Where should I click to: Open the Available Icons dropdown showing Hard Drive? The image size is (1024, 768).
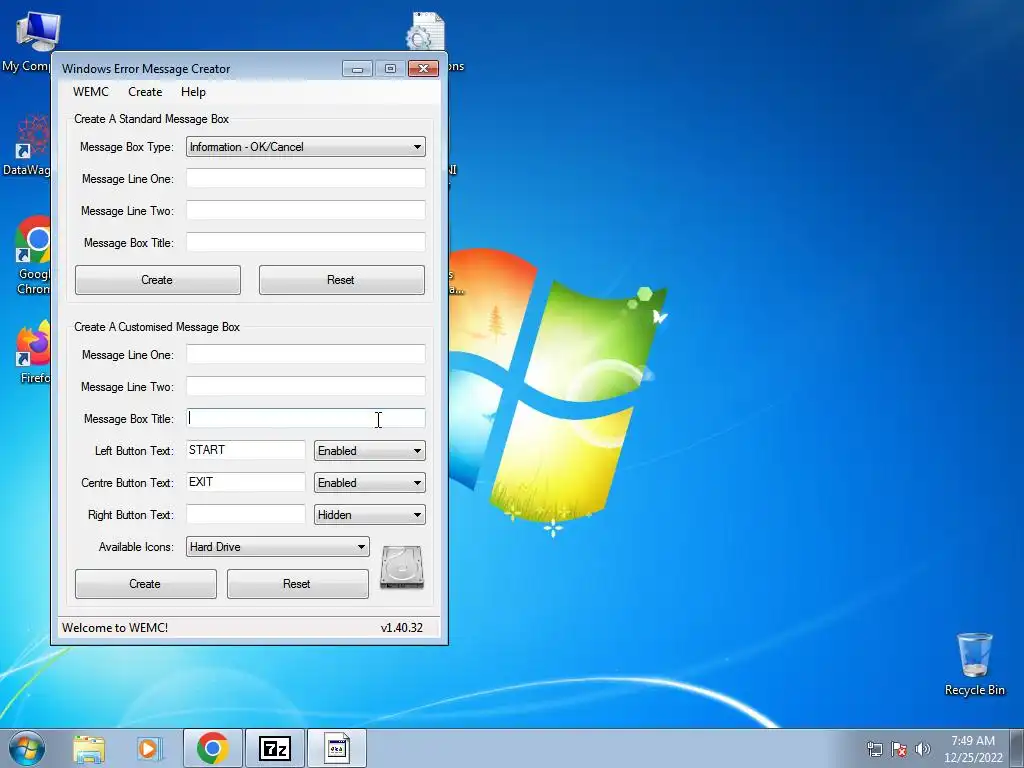point(278,547)
